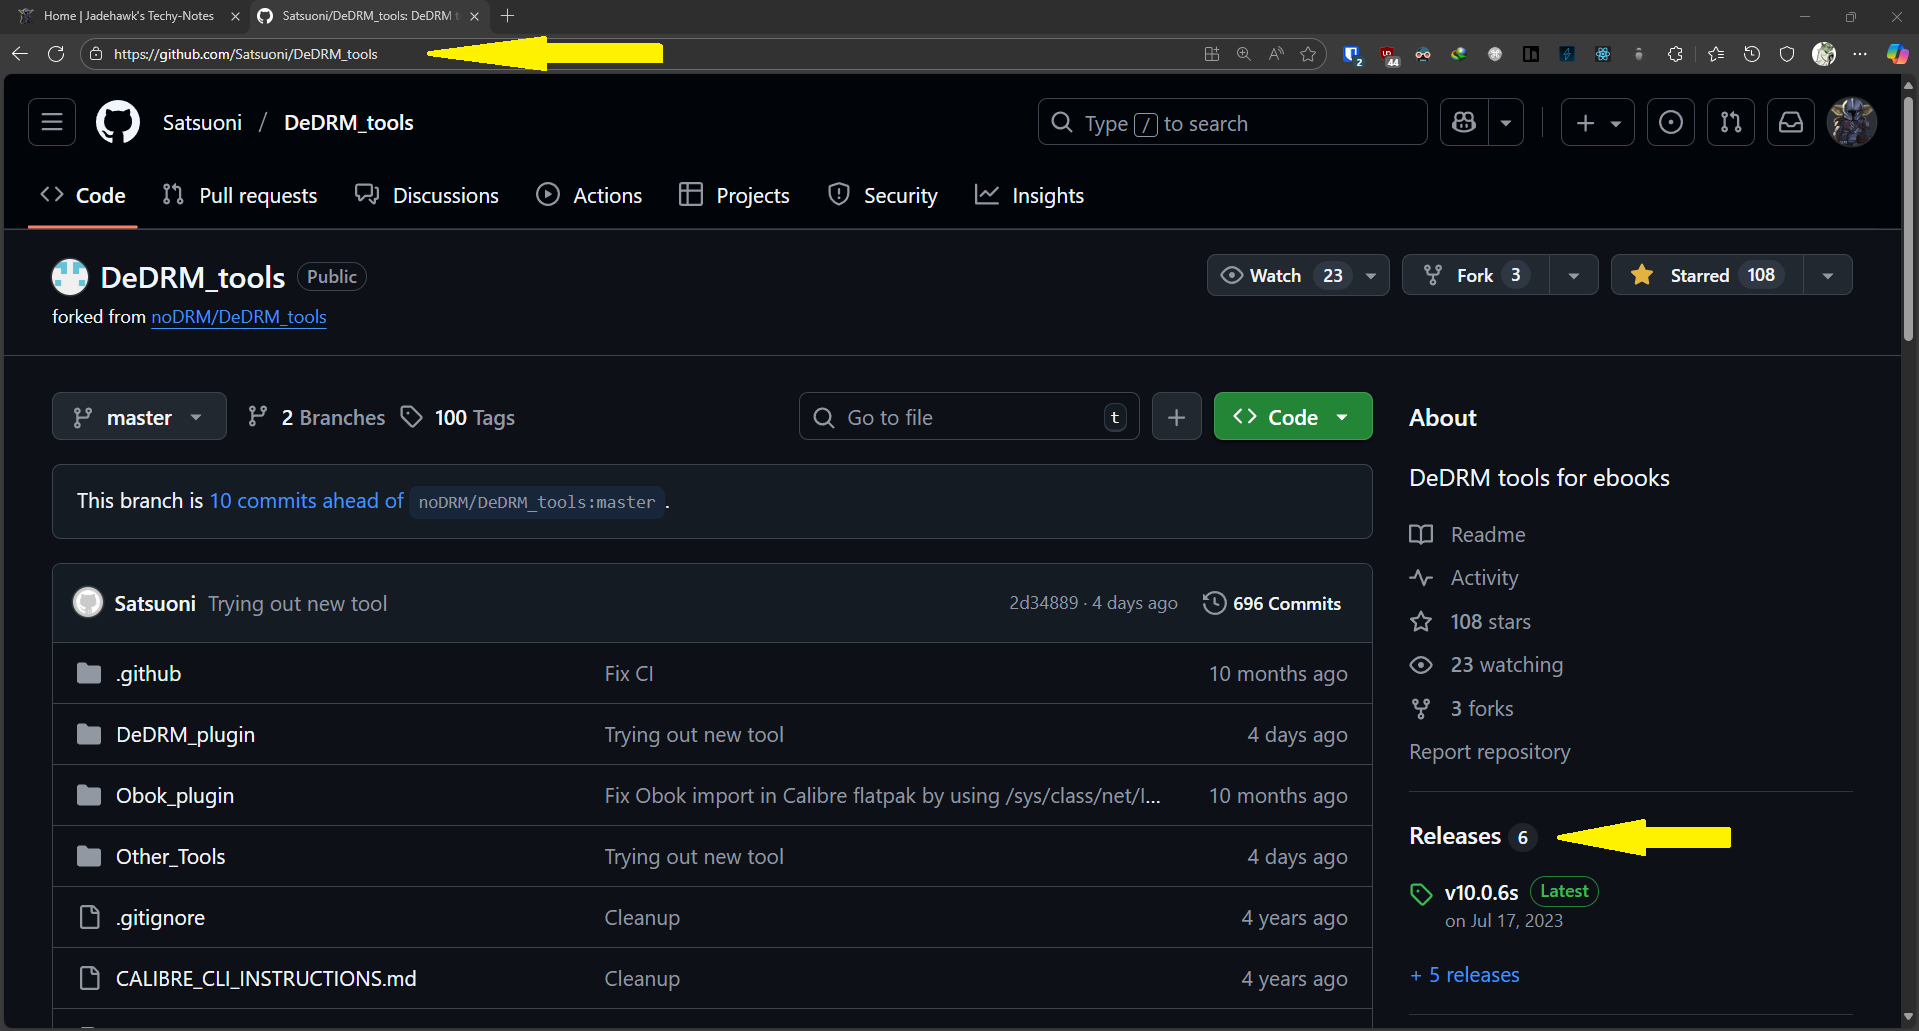Open the pull requests header icon
This screenshot has width=1919, height=1031.
coord(1730,123)
